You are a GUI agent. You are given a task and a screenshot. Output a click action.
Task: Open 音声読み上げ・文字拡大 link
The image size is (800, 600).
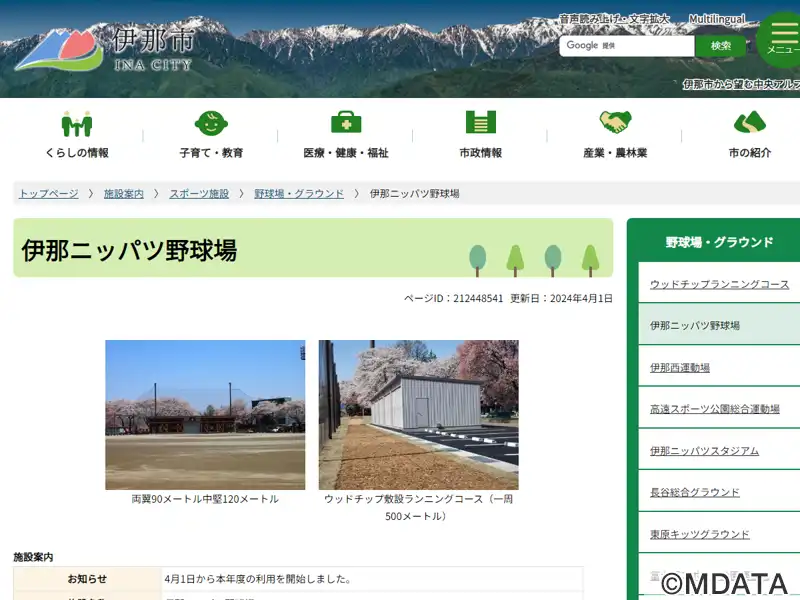(x=614, y=19)
